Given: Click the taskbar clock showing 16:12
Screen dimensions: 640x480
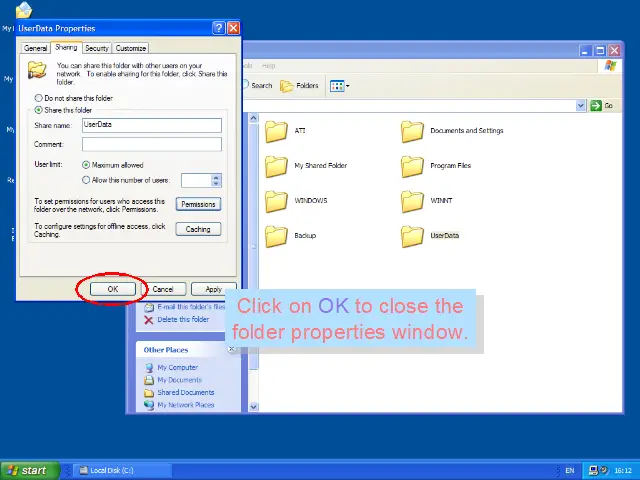Looking at the screenshot, I should 622,471.
